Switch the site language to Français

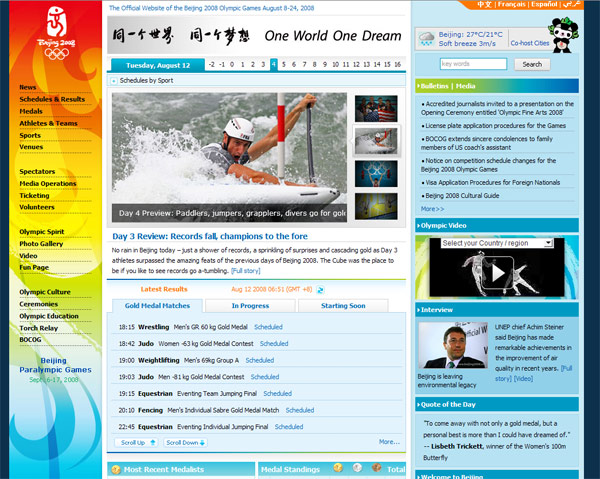(512, 4)
